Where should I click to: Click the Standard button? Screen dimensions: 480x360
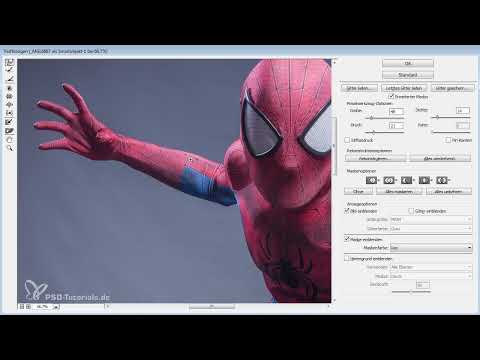click(408, 75)
